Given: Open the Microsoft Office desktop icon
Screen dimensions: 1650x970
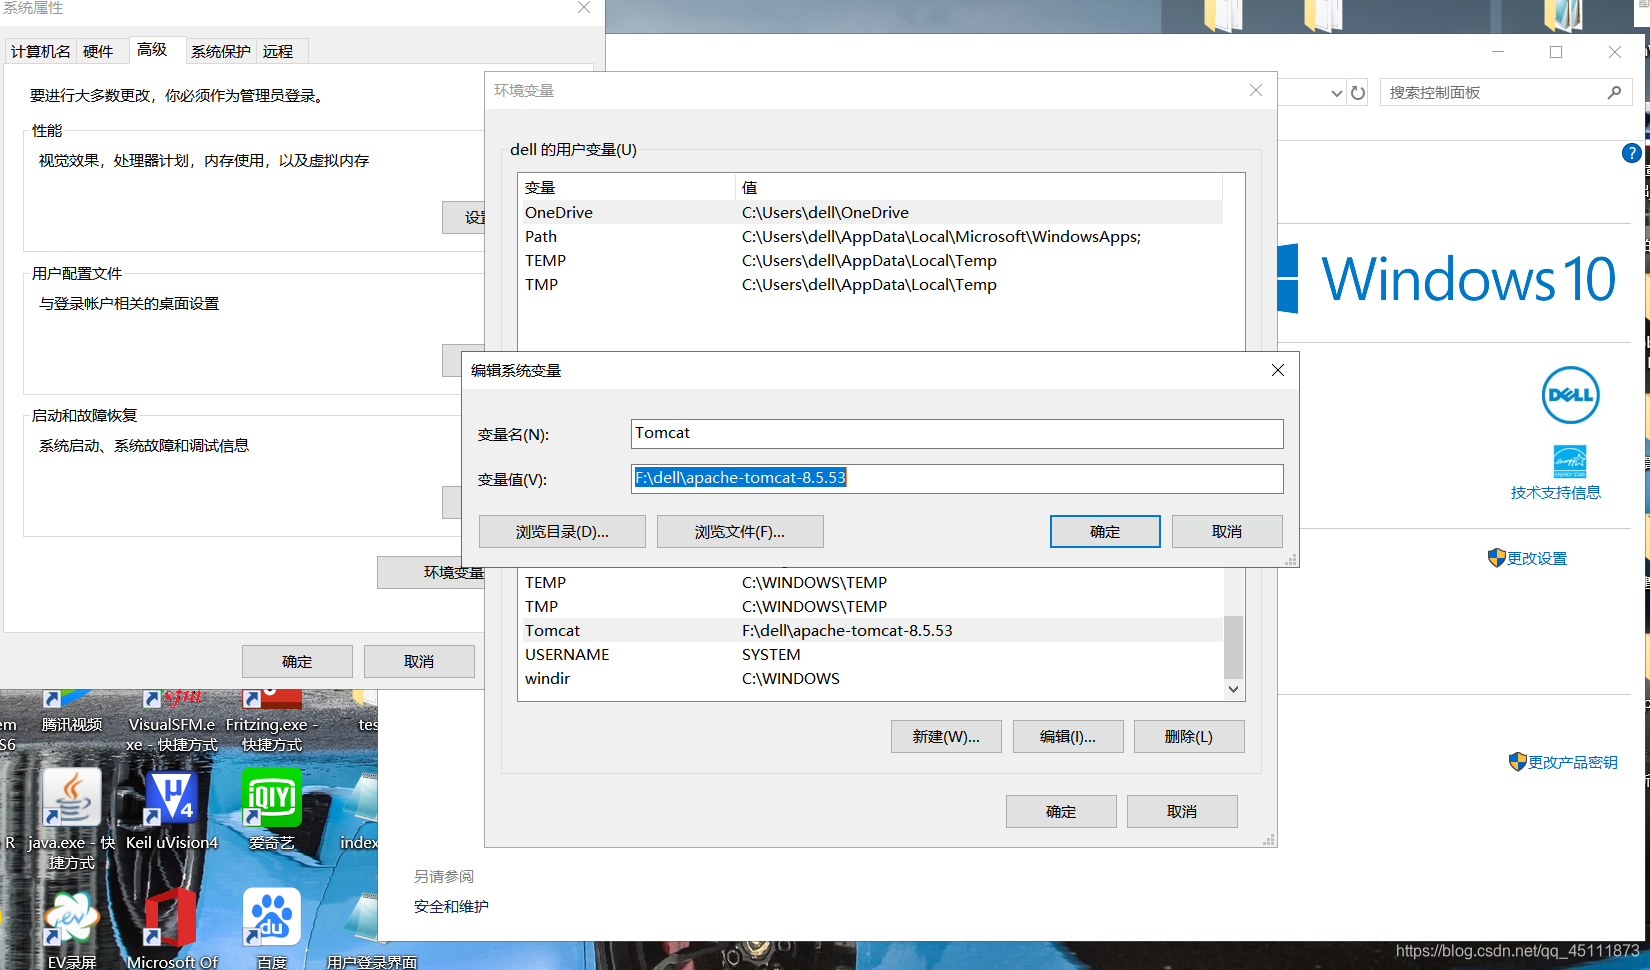Looking at the screenshot, I should [172, 916].
